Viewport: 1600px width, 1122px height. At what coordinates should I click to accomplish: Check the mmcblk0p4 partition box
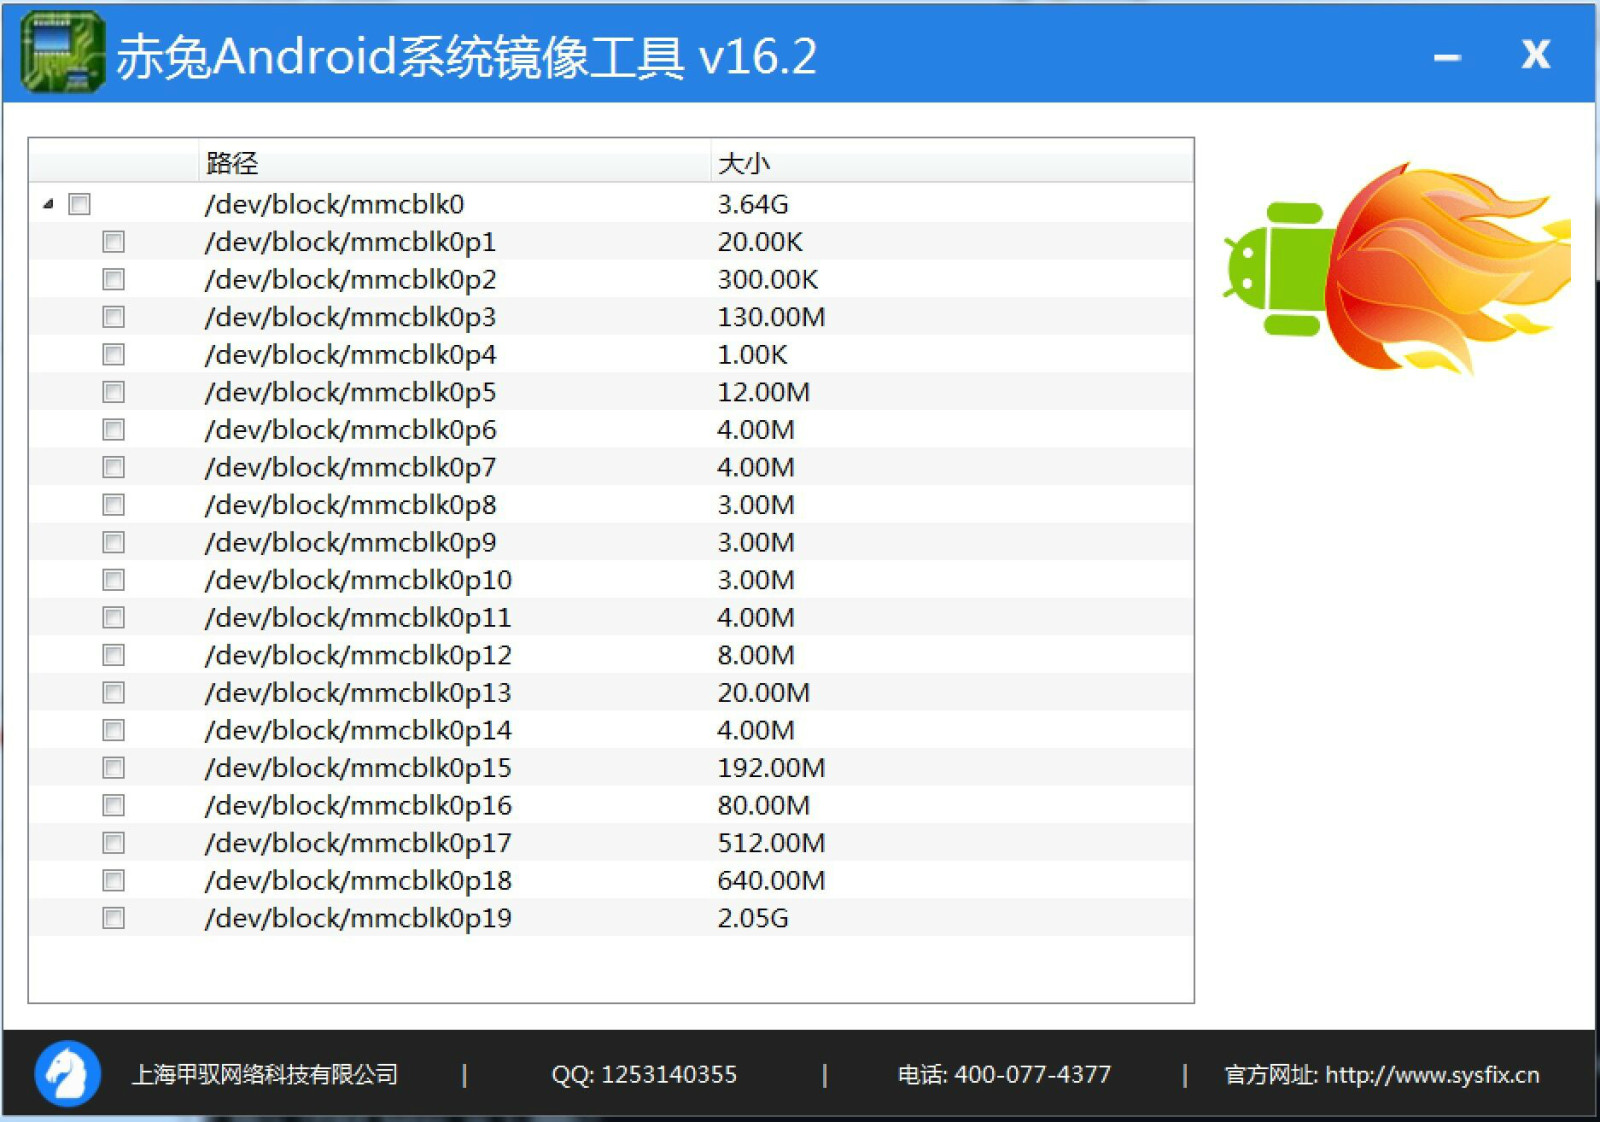[113, 354]
